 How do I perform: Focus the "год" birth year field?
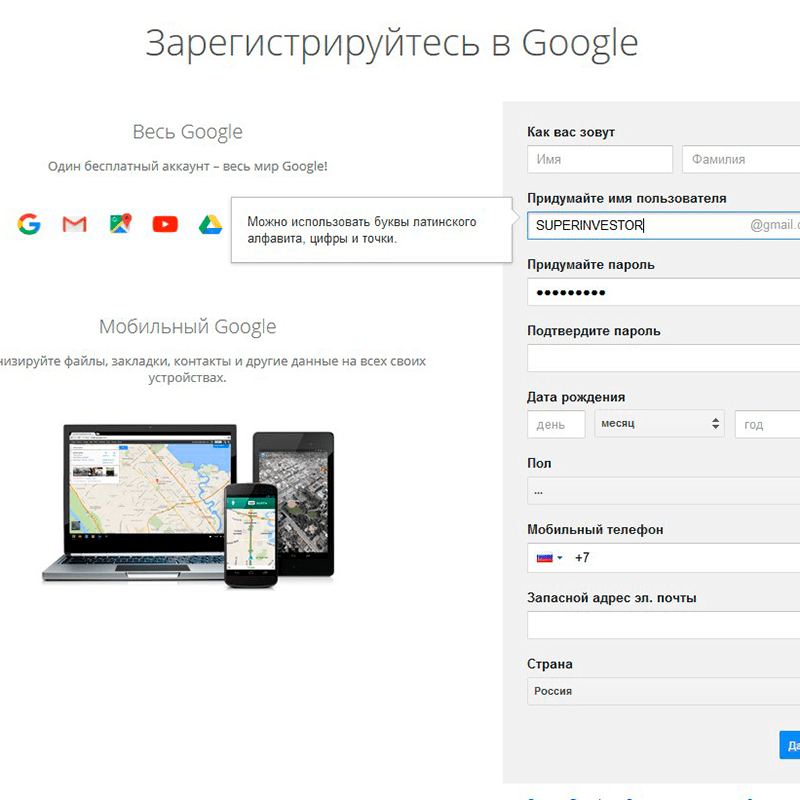(x=767, y=424)
